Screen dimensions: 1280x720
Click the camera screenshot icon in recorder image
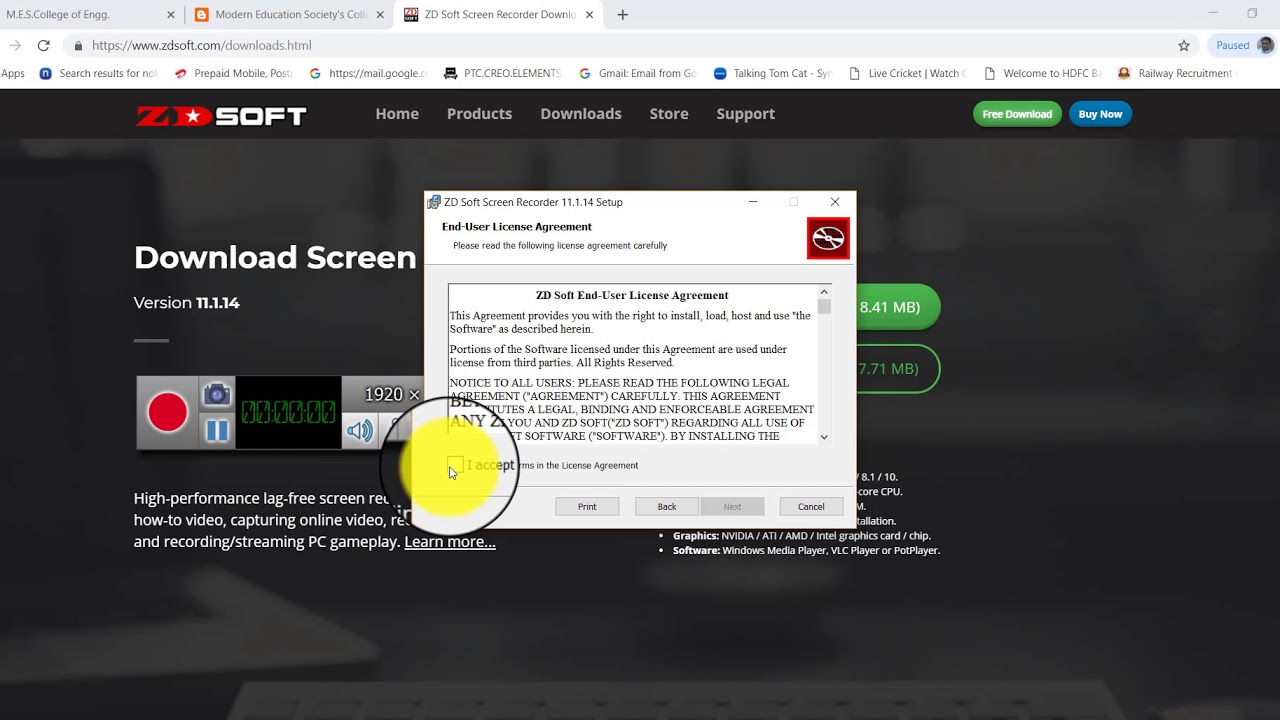coord(217,394)
